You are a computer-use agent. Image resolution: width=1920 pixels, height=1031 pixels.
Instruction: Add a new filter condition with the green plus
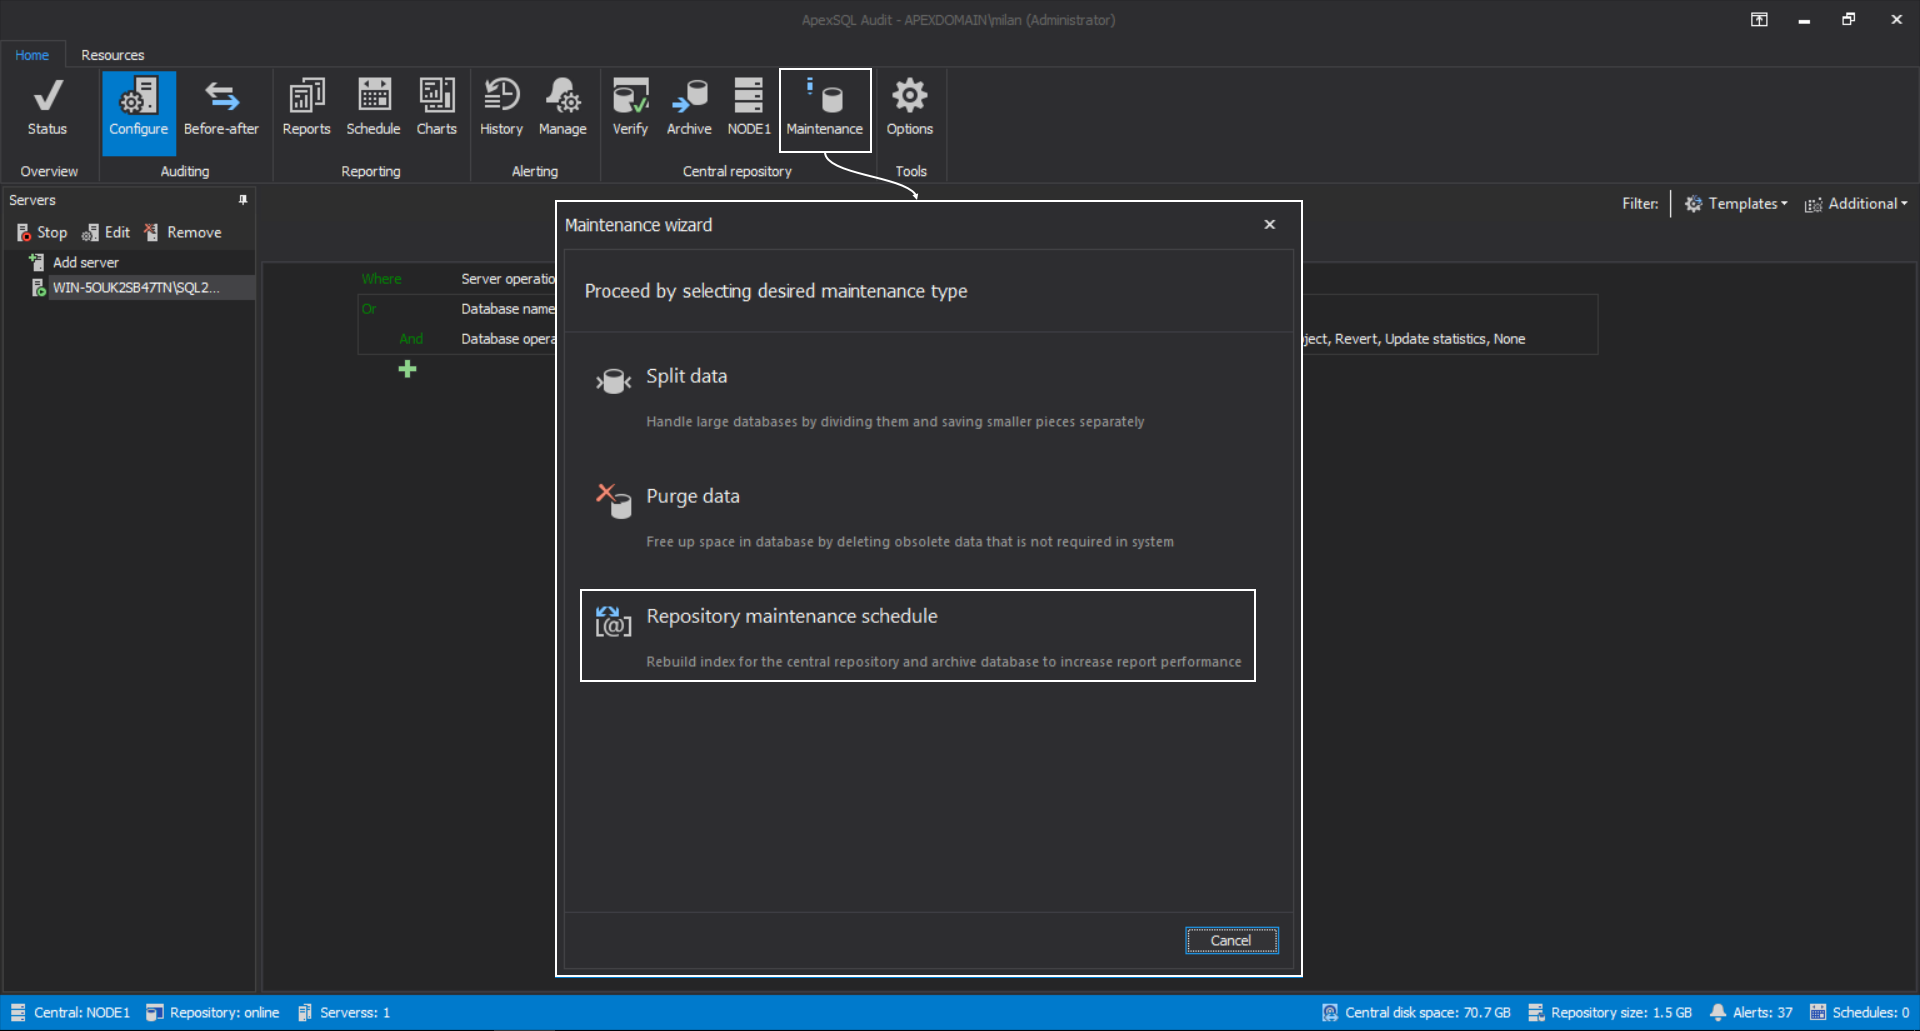407,369
